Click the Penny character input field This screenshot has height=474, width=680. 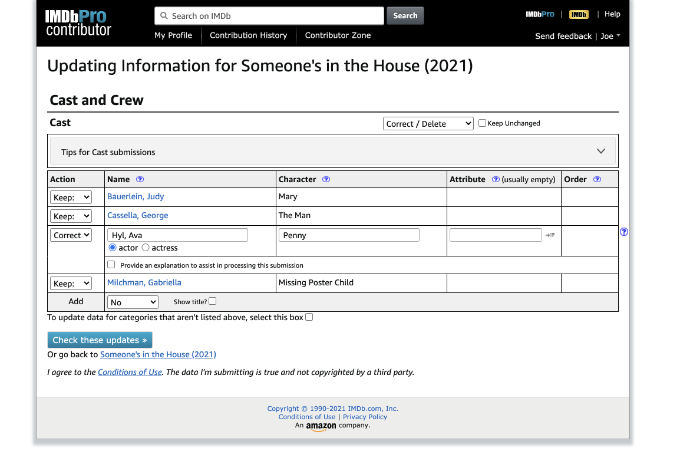tap(348, 235)
